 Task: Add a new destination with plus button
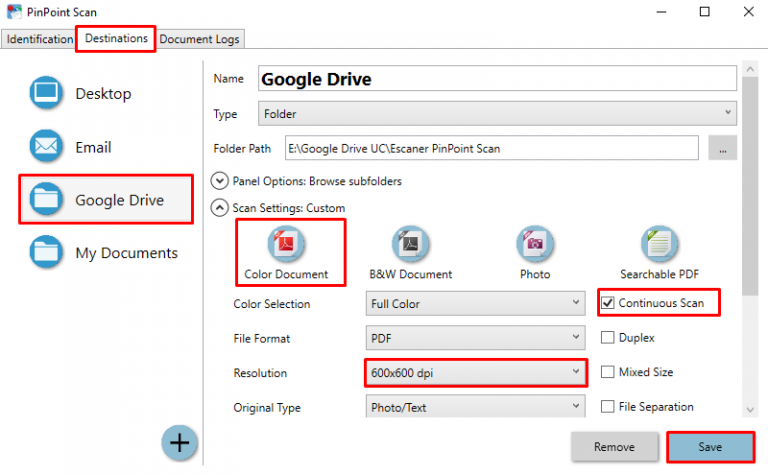pyautogui.click(x=180, y=443)
